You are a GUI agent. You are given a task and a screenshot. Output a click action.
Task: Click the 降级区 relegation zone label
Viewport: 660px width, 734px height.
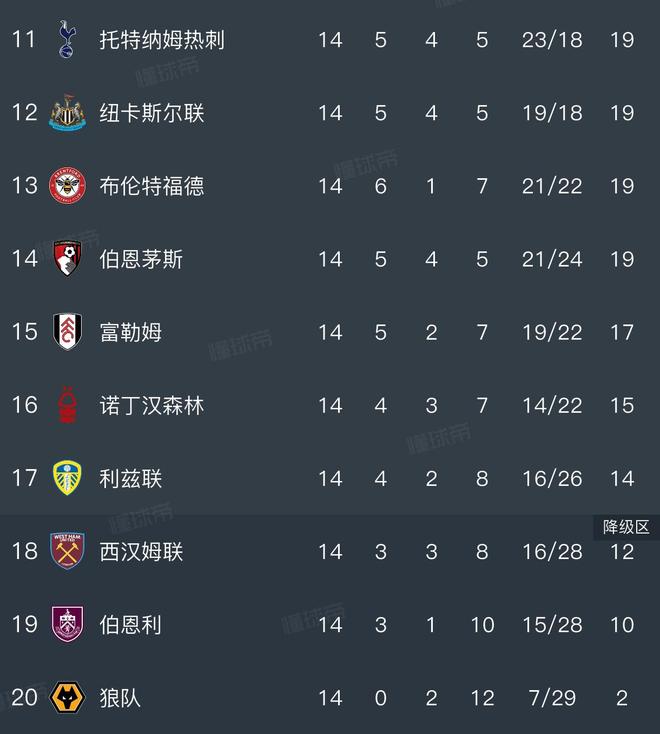click(626, 527)
